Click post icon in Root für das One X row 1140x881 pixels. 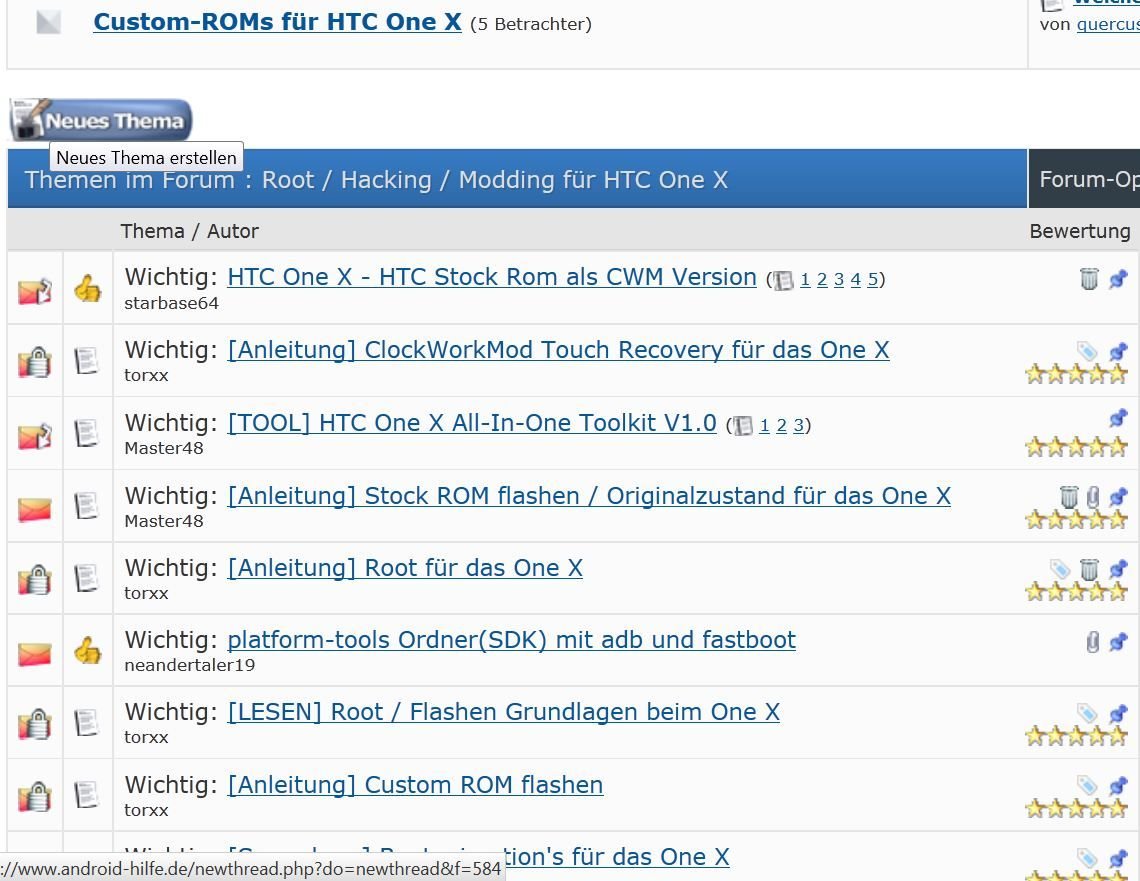tap(87, 578)
